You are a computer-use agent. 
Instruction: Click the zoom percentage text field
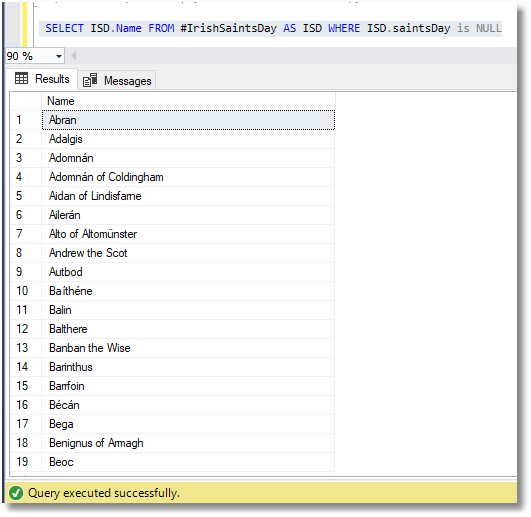(29, 56)
